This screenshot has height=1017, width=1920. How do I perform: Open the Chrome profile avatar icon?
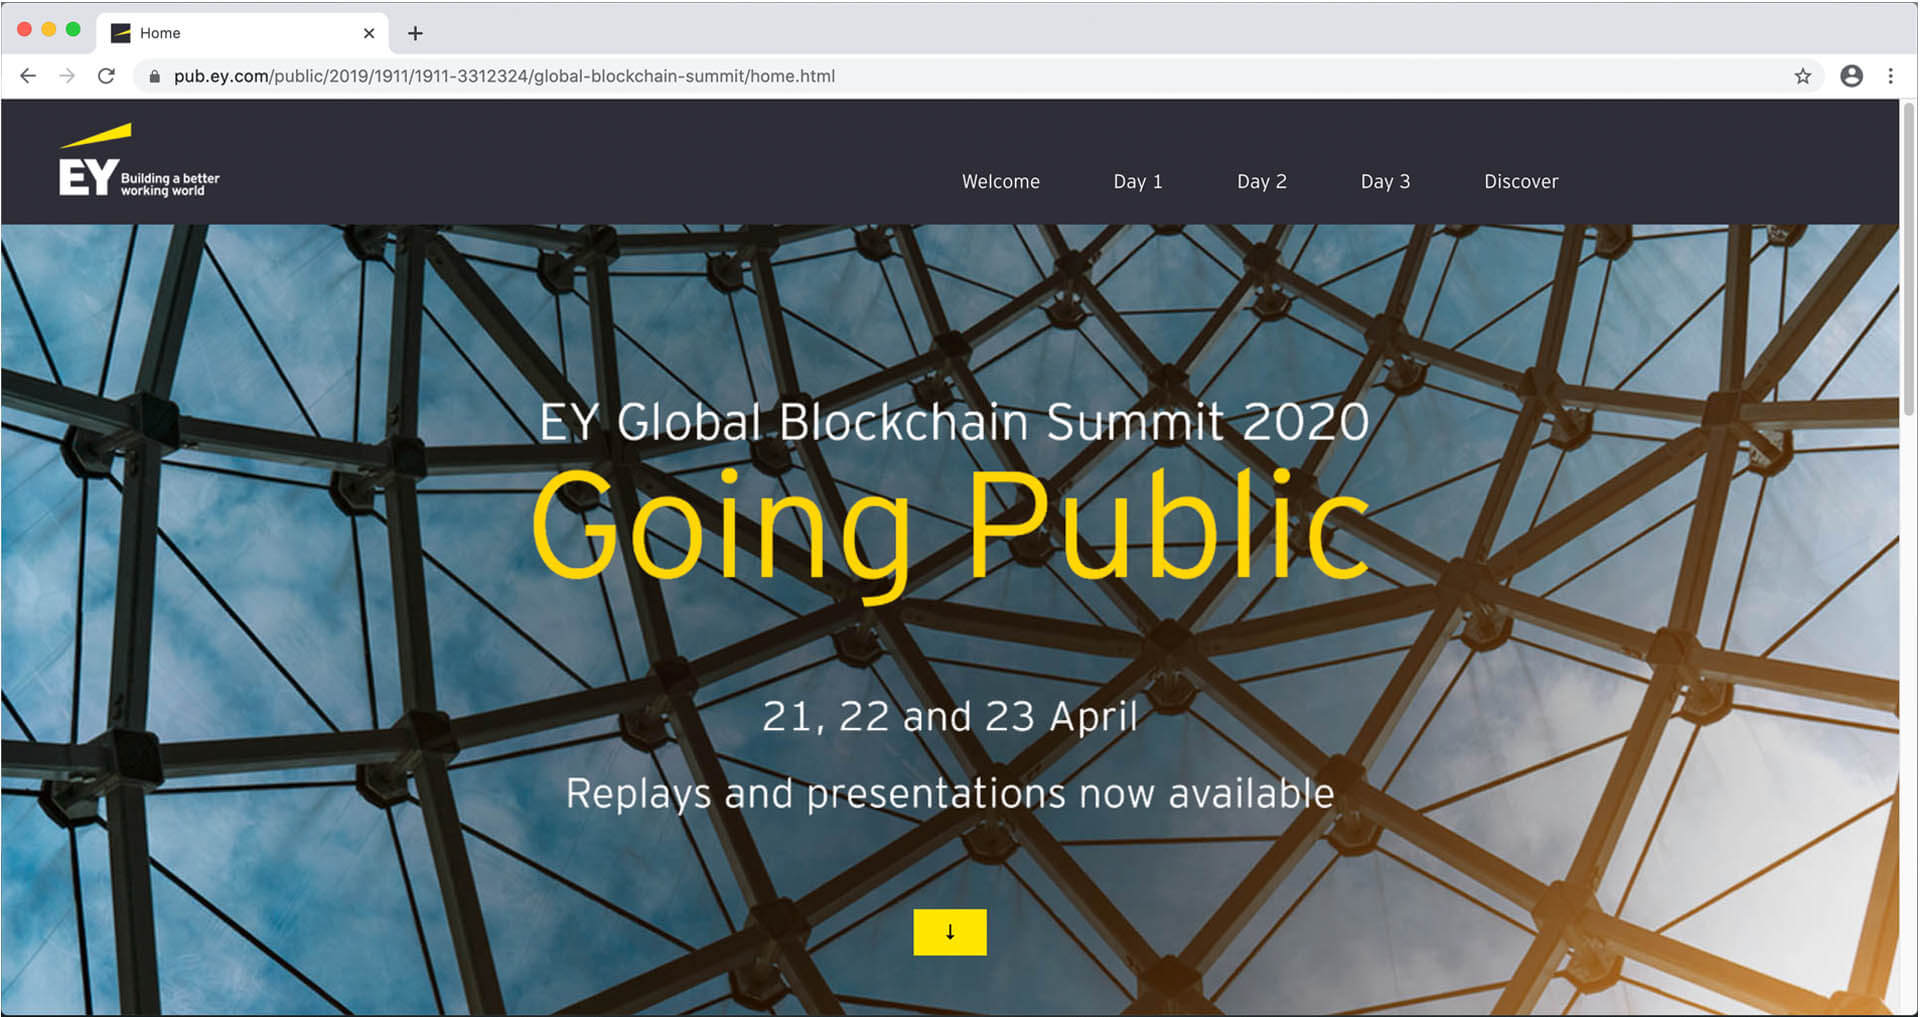pos(1851,76)
